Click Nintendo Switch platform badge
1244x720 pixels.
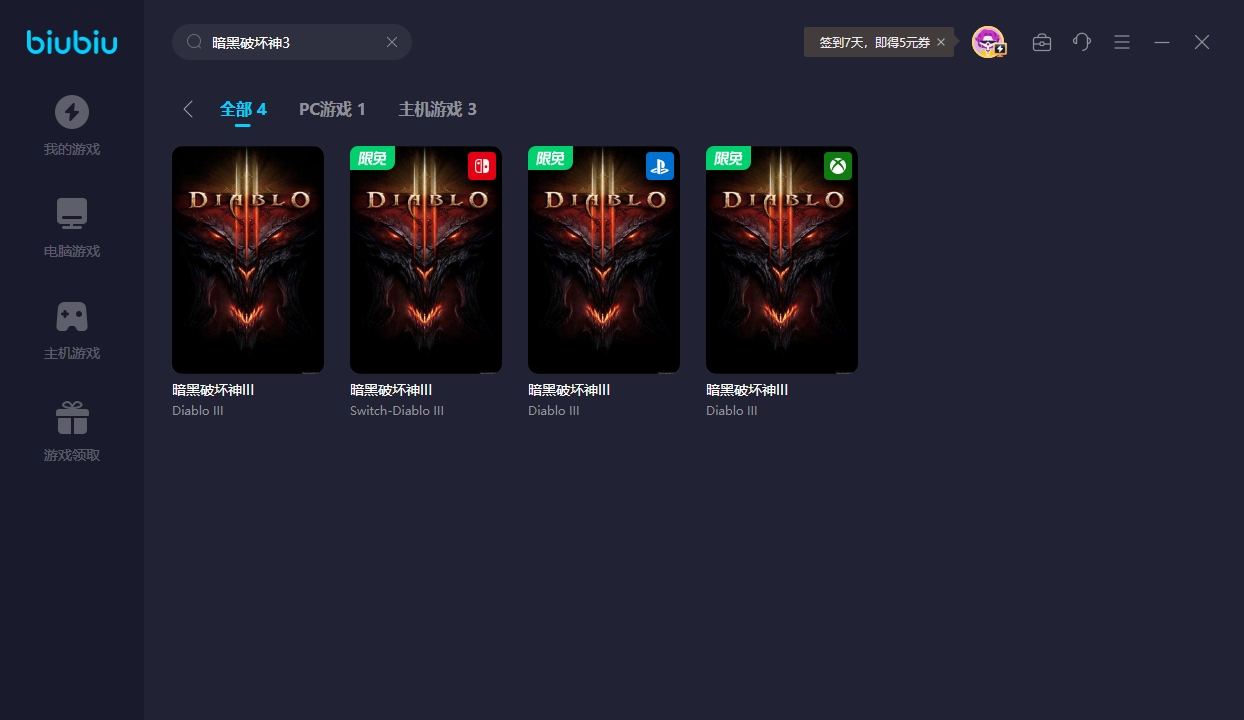coord(482,166)
